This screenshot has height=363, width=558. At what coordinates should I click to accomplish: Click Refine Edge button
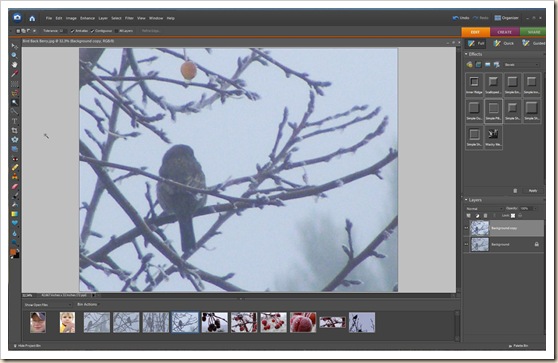pyautogui.click(x=151, y=31)
